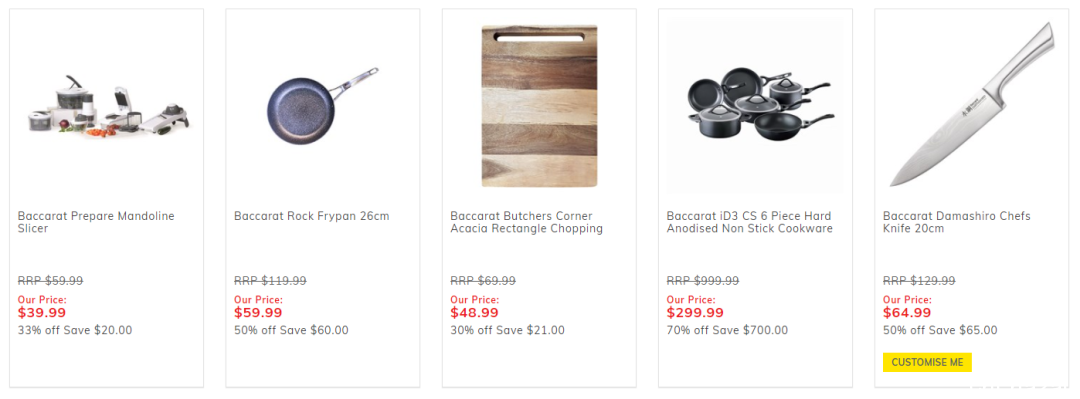Open Baccarat Prepare Mandoline Slicer title link
Image resolution: width=1080 pixels, height=399 pixels.
coord(96,222)
